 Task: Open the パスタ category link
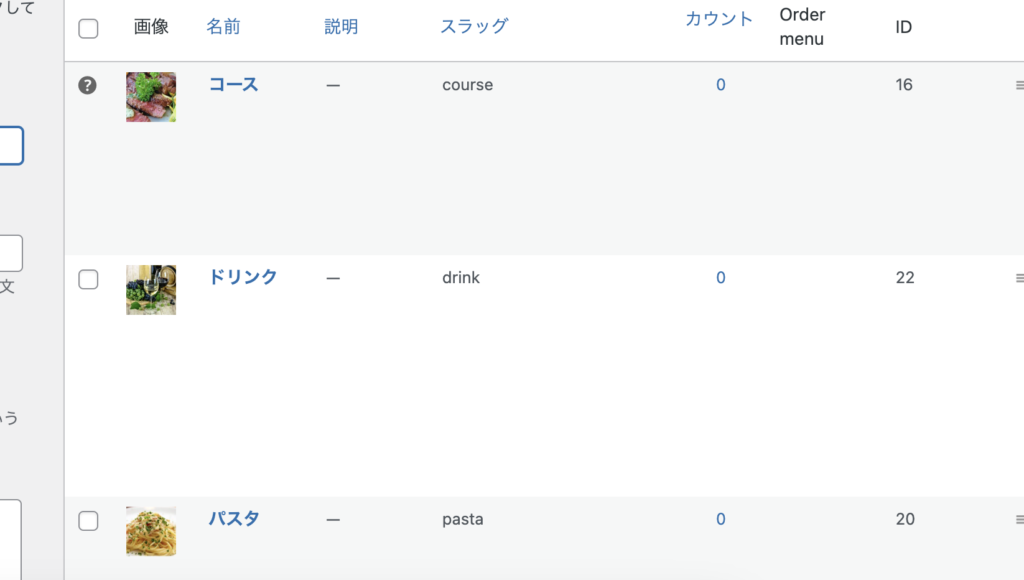tap(233, 519)
